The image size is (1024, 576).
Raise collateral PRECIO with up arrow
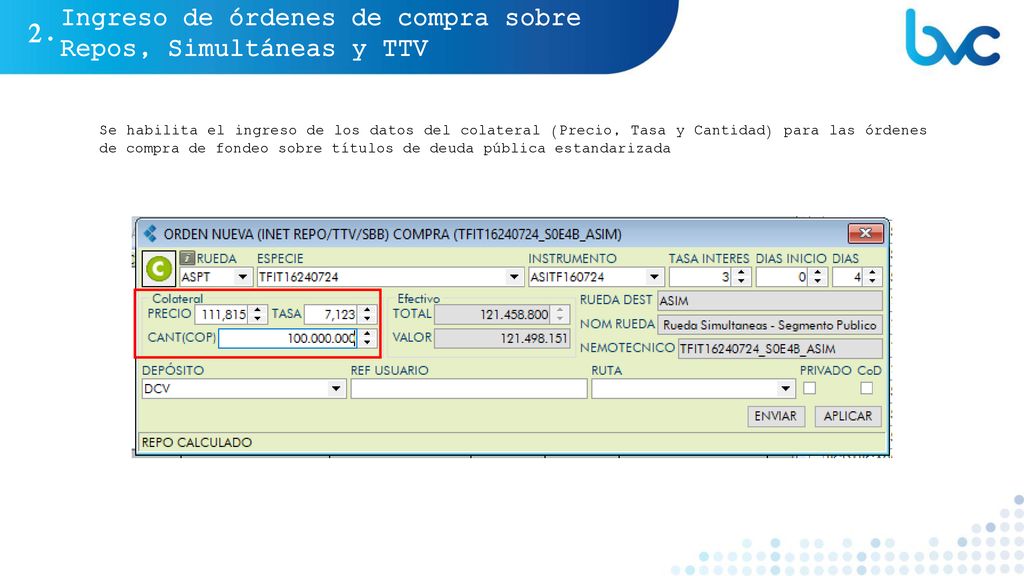[258, 310]
